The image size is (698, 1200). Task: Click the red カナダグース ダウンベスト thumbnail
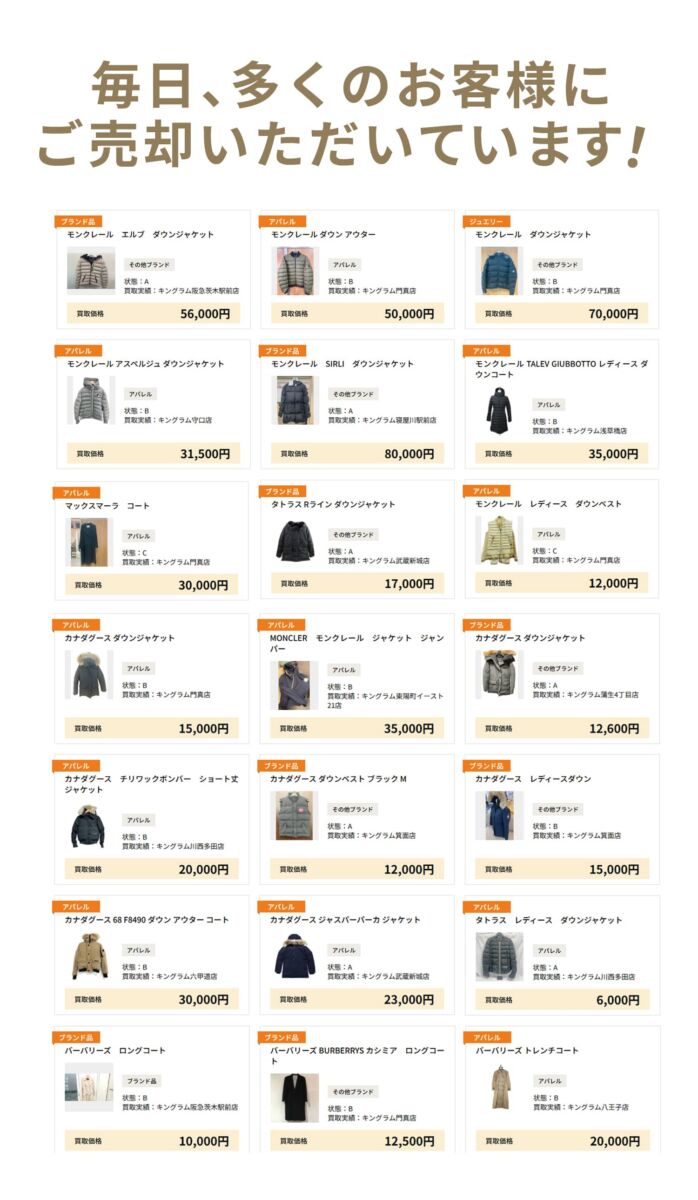[294, 815]
